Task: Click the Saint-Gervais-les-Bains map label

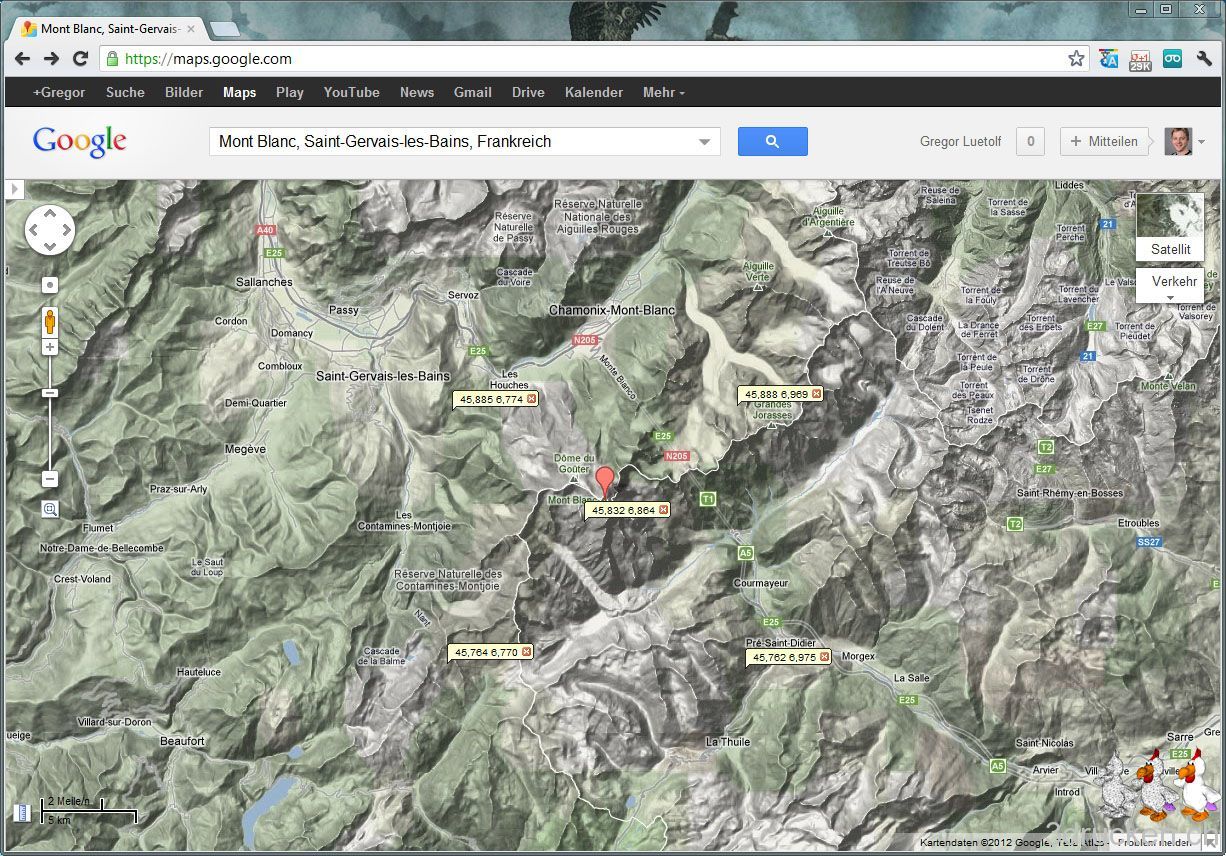Action: point(383,376)
